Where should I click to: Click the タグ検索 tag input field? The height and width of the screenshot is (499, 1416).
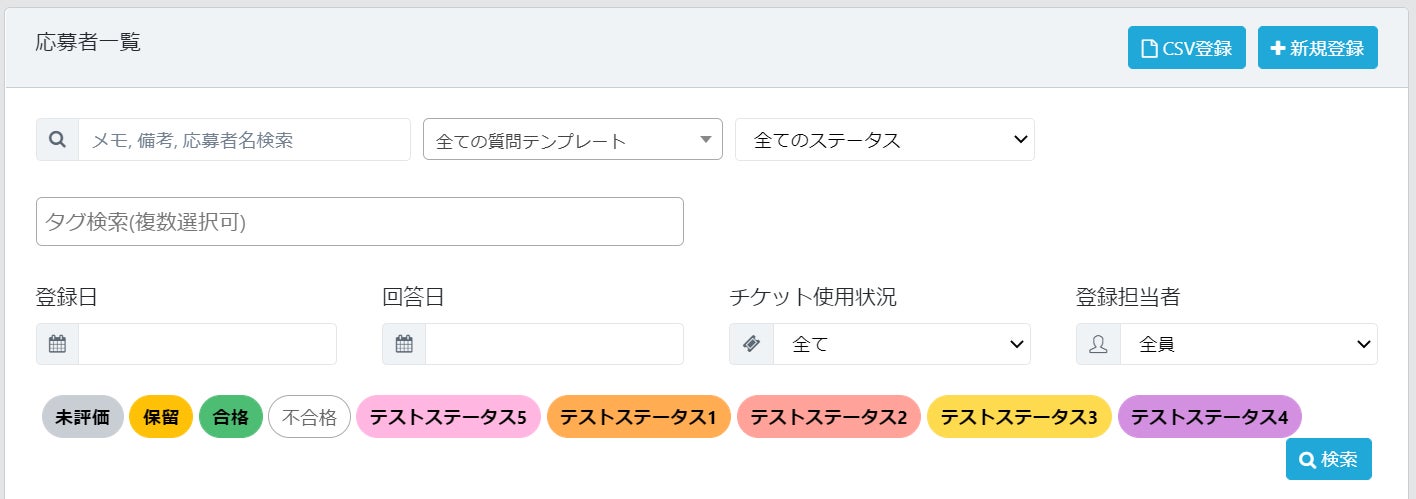pos(359,222)
